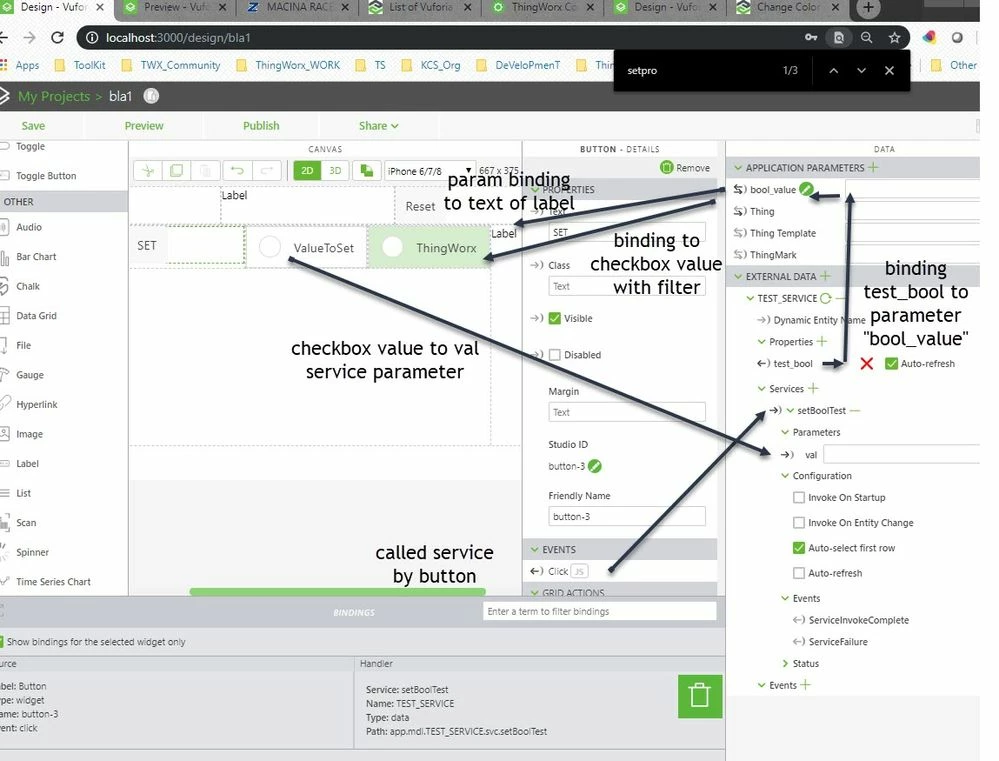This screenshot has width=999, height=761.
Task: Click the Margin text field
Action: pos(627,412)
